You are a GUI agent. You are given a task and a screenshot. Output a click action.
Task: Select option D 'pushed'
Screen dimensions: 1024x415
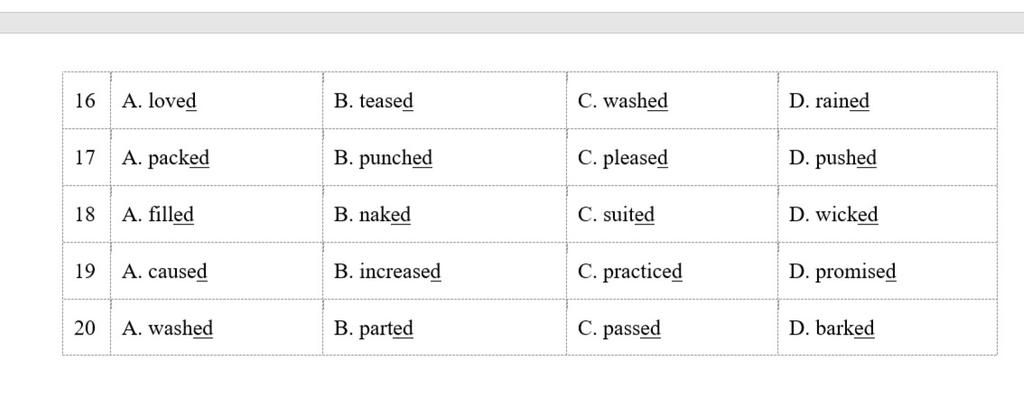[846, 158]
